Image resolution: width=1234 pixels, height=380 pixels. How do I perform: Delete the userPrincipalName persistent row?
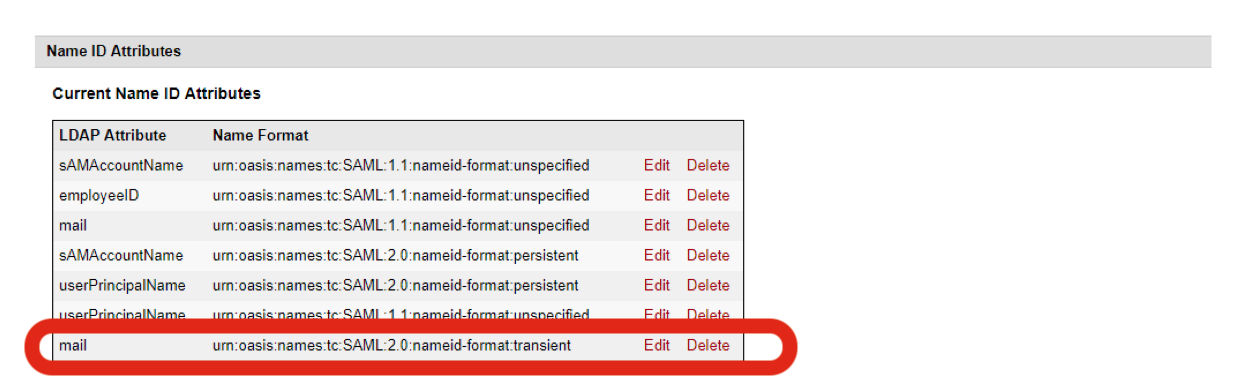[x=708, y=285]
